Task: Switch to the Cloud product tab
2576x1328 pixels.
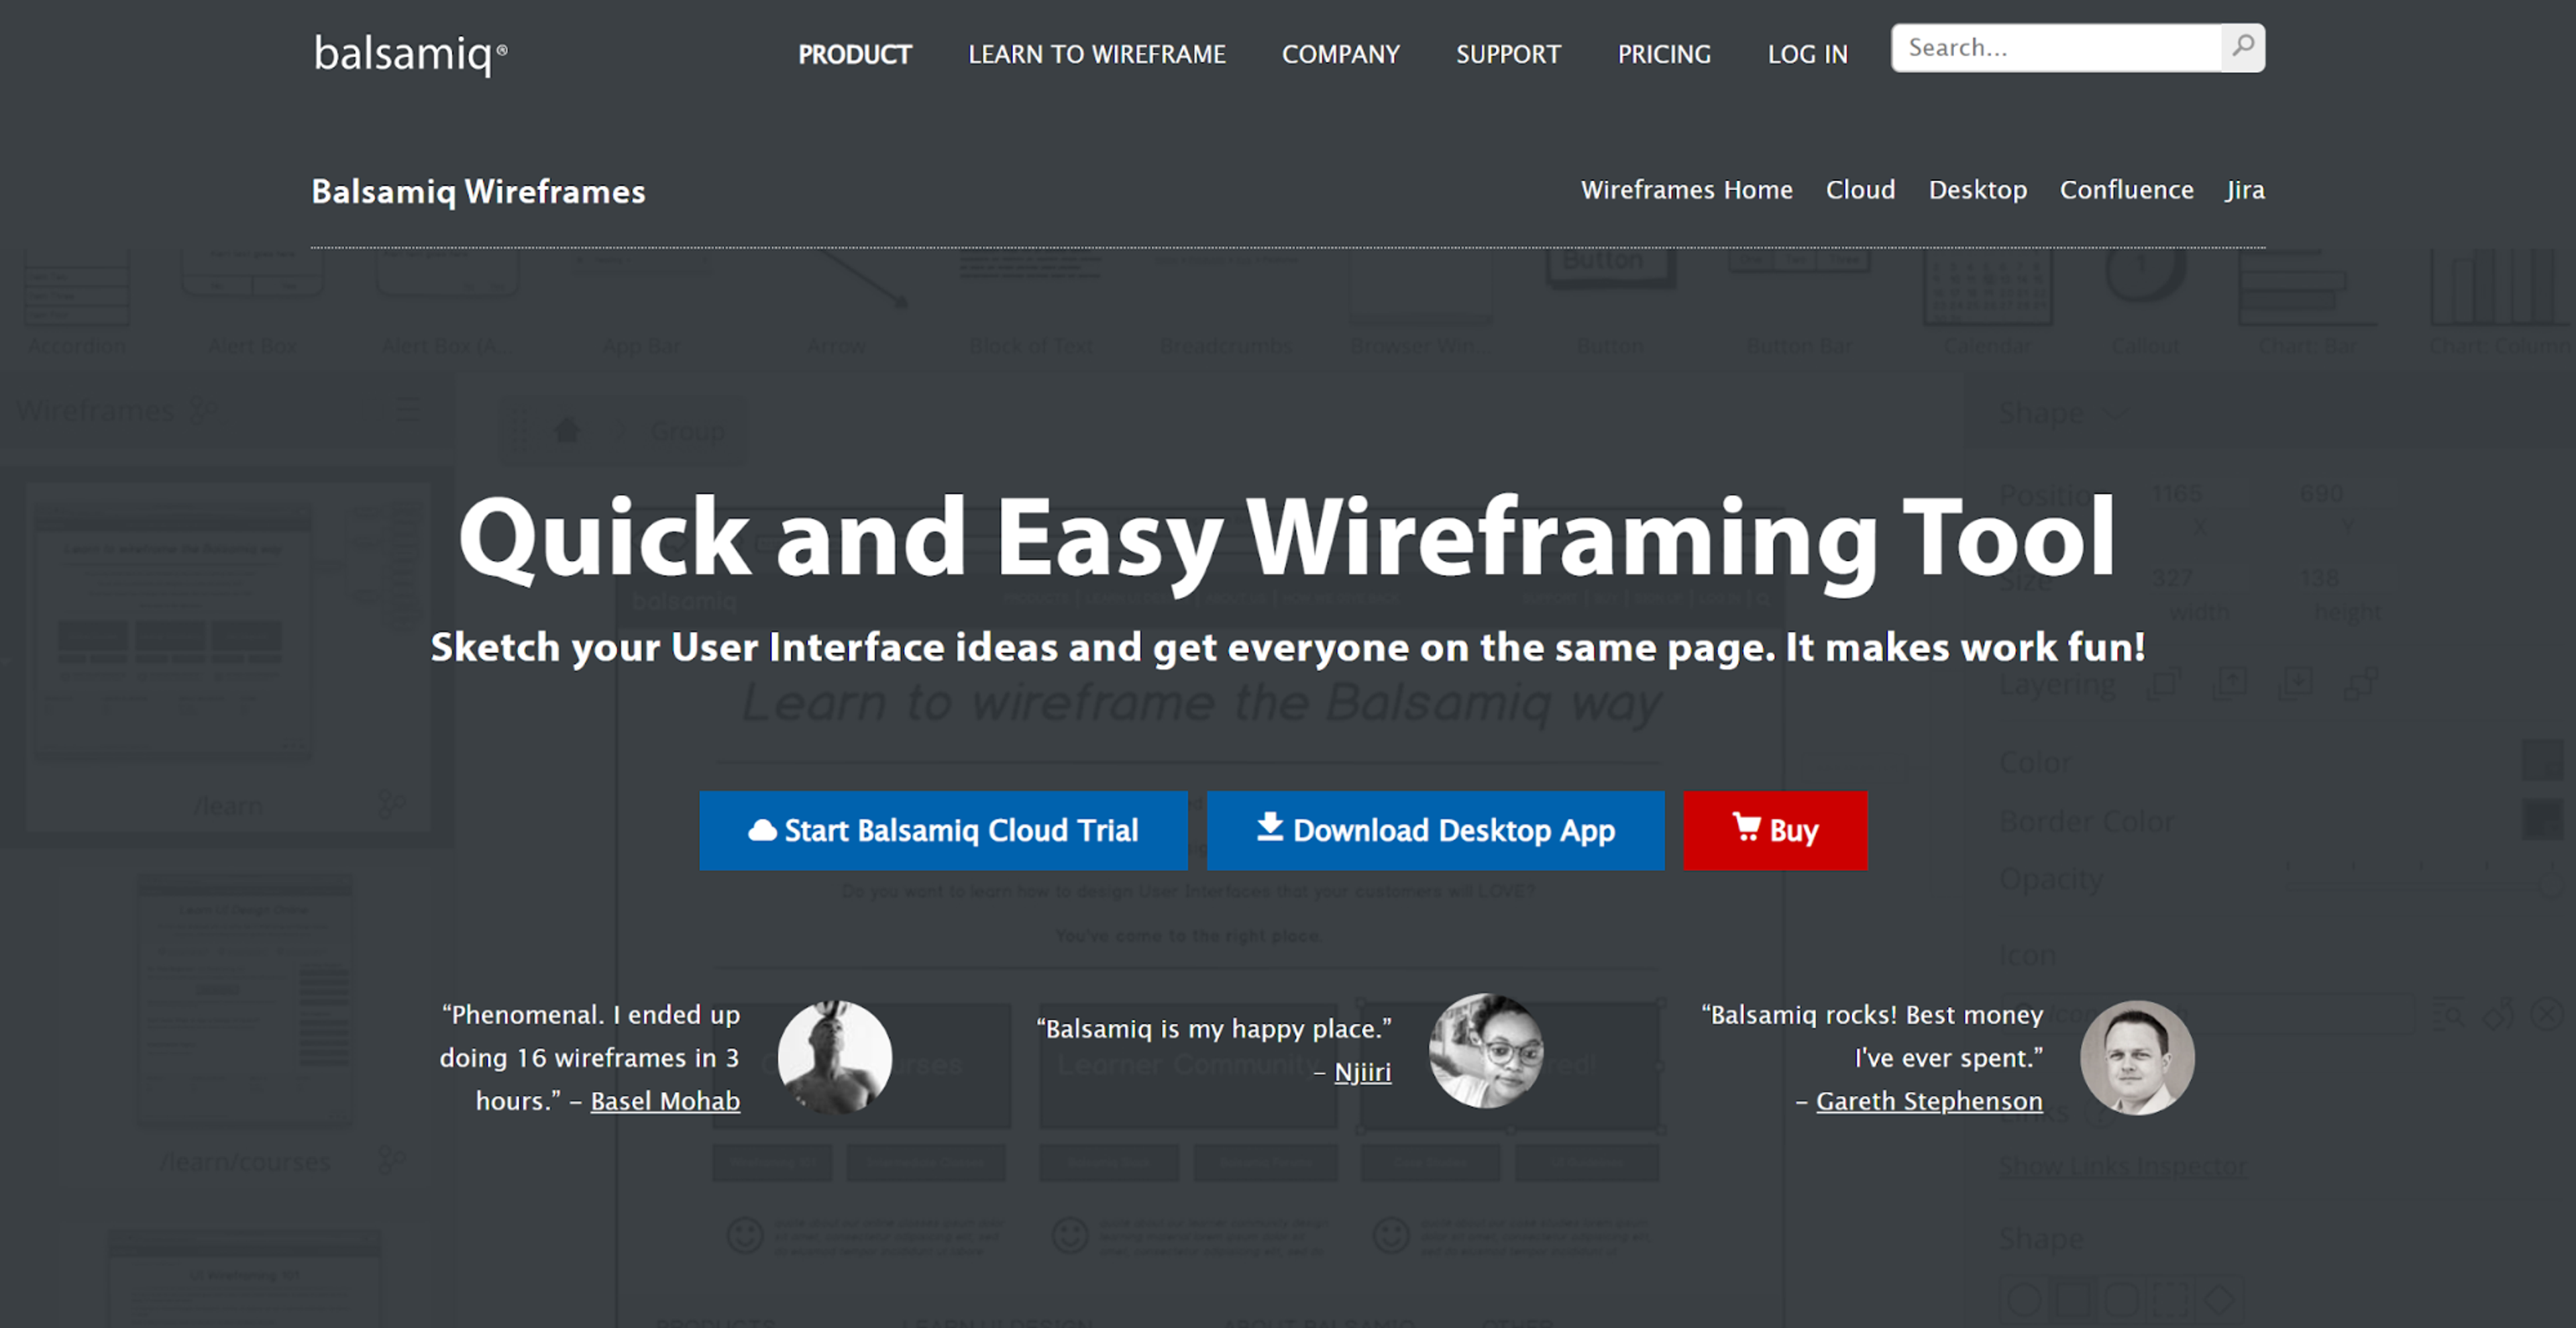Action: (1860, 190)
